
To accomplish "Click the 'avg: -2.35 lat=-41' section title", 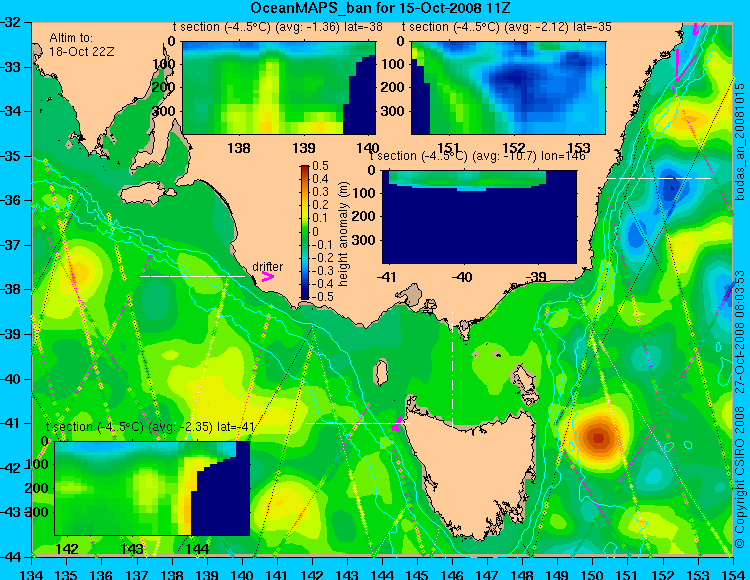I will (150, 427).
